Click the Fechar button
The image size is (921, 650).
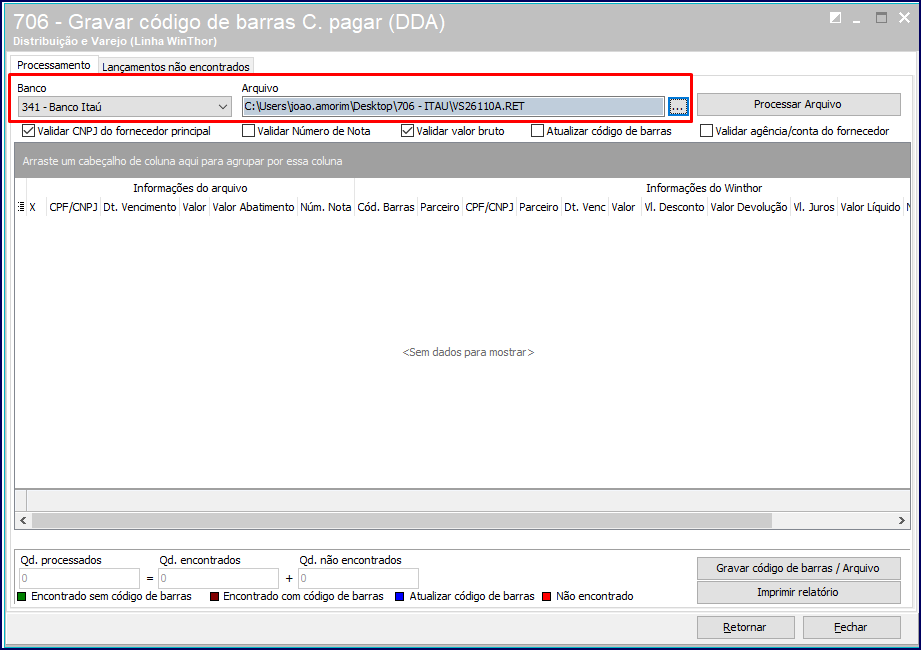click(851, 627)
